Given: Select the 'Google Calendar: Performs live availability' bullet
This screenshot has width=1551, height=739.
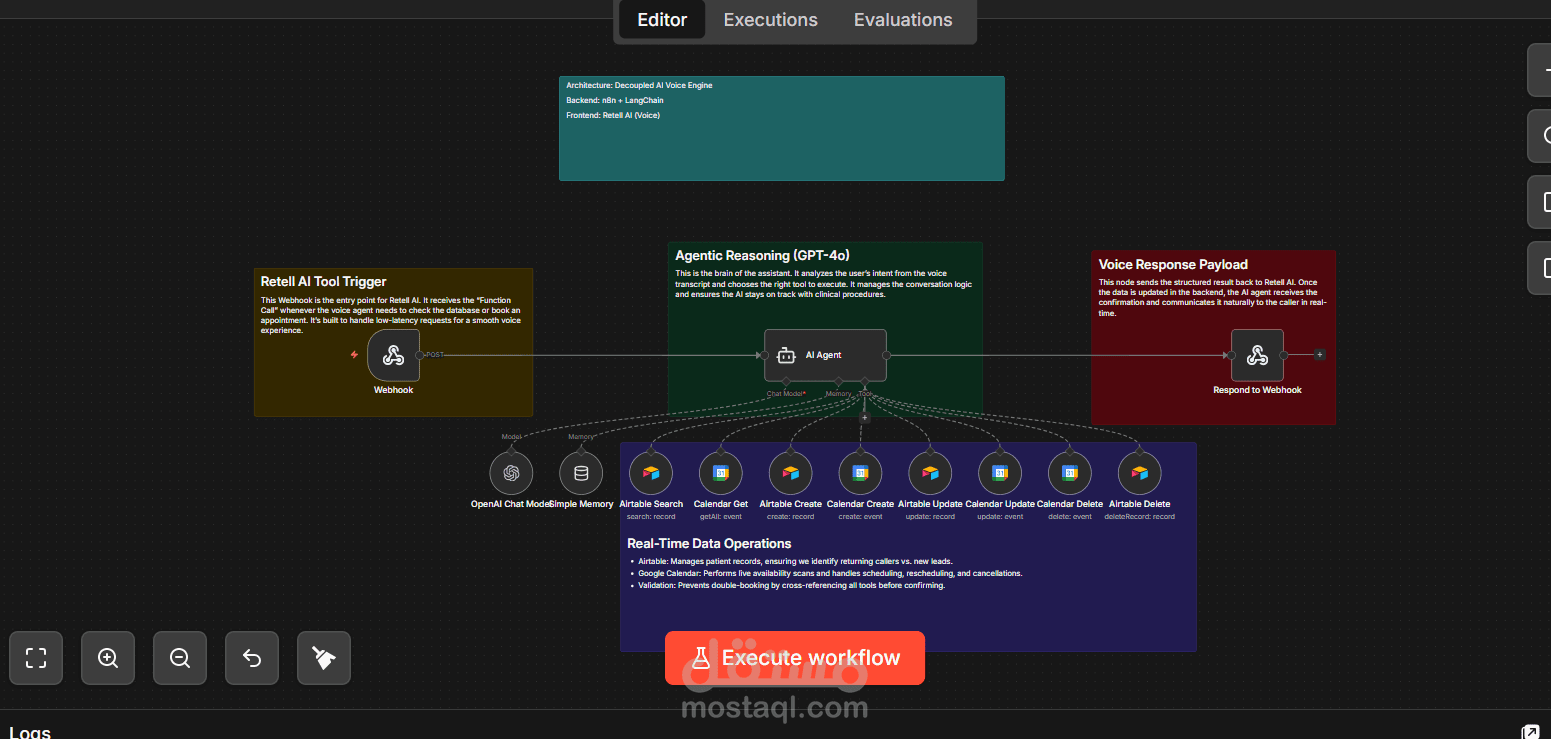Looking at the screenshot, I should 830,574.
